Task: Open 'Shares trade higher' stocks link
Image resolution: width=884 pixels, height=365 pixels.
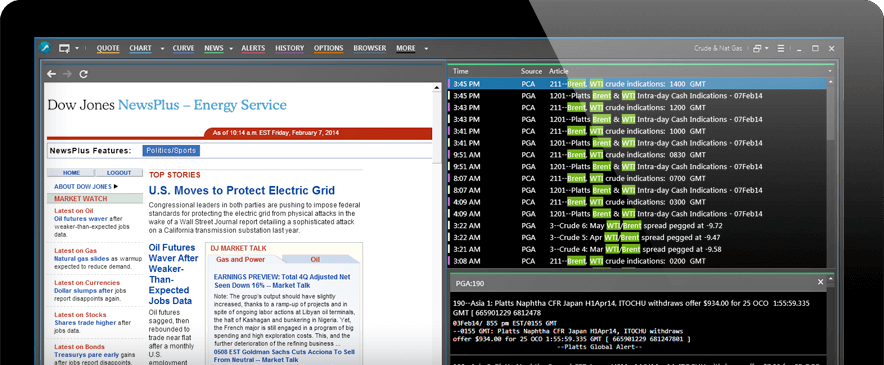Action: pos(84,323)
